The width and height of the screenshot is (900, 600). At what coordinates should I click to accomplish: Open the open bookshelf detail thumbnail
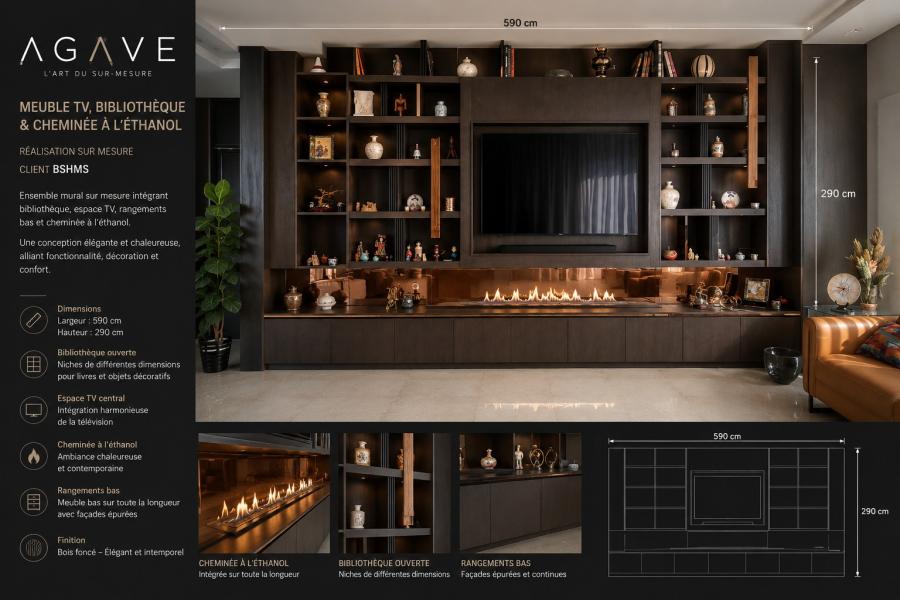(x=395, y=493)
